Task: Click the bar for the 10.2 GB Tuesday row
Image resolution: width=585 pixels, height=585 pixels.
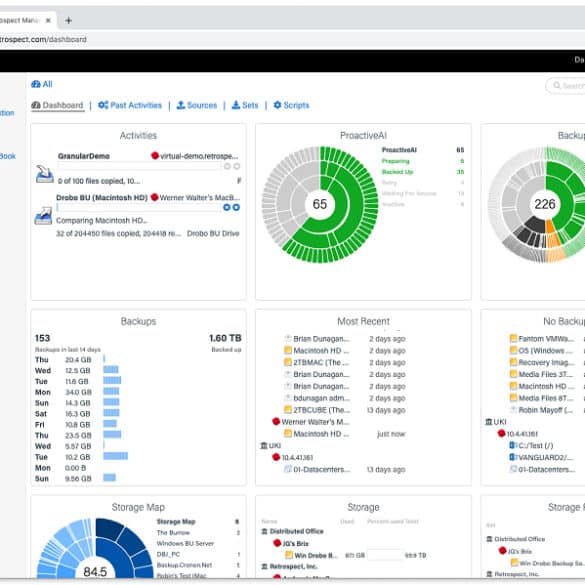Action: 116,456
